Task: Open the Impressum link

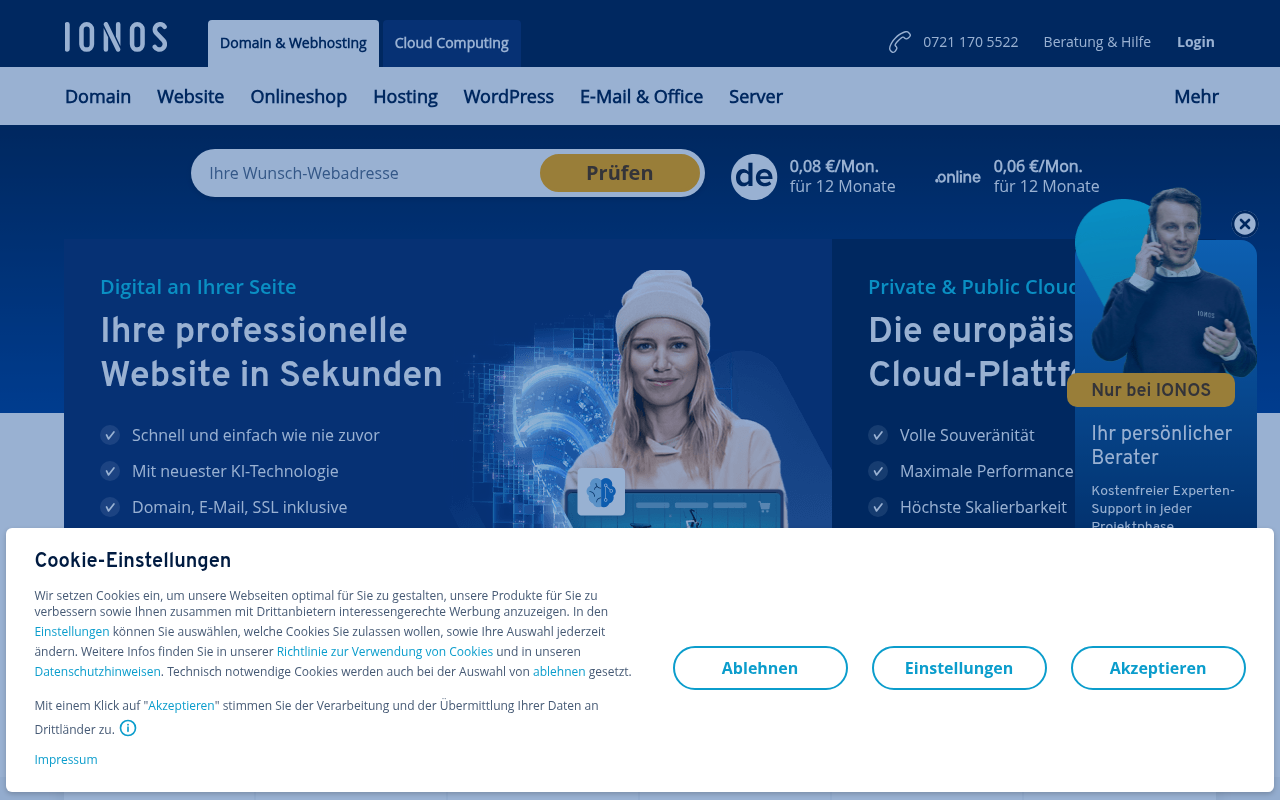Action: coord(66,760)
